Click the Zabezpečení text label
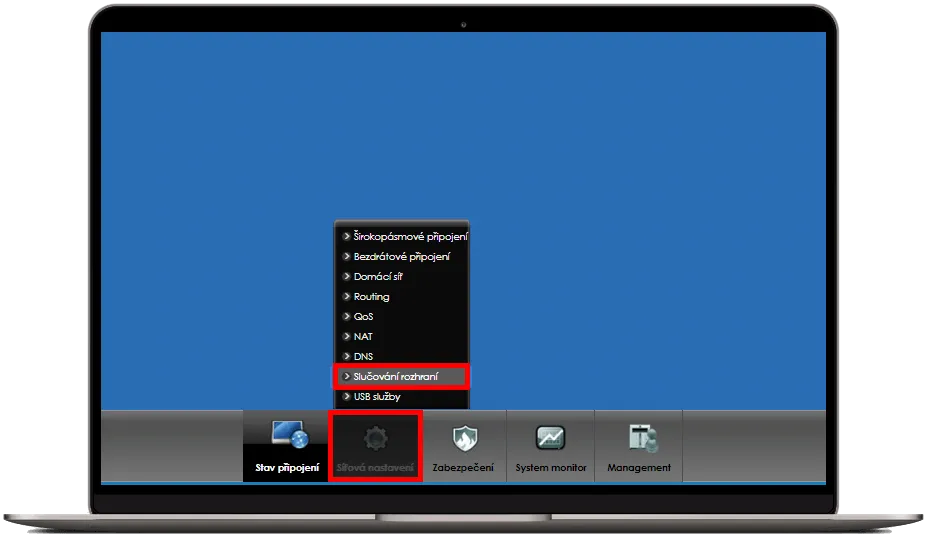Screen dimensions: 927x537 462,468
